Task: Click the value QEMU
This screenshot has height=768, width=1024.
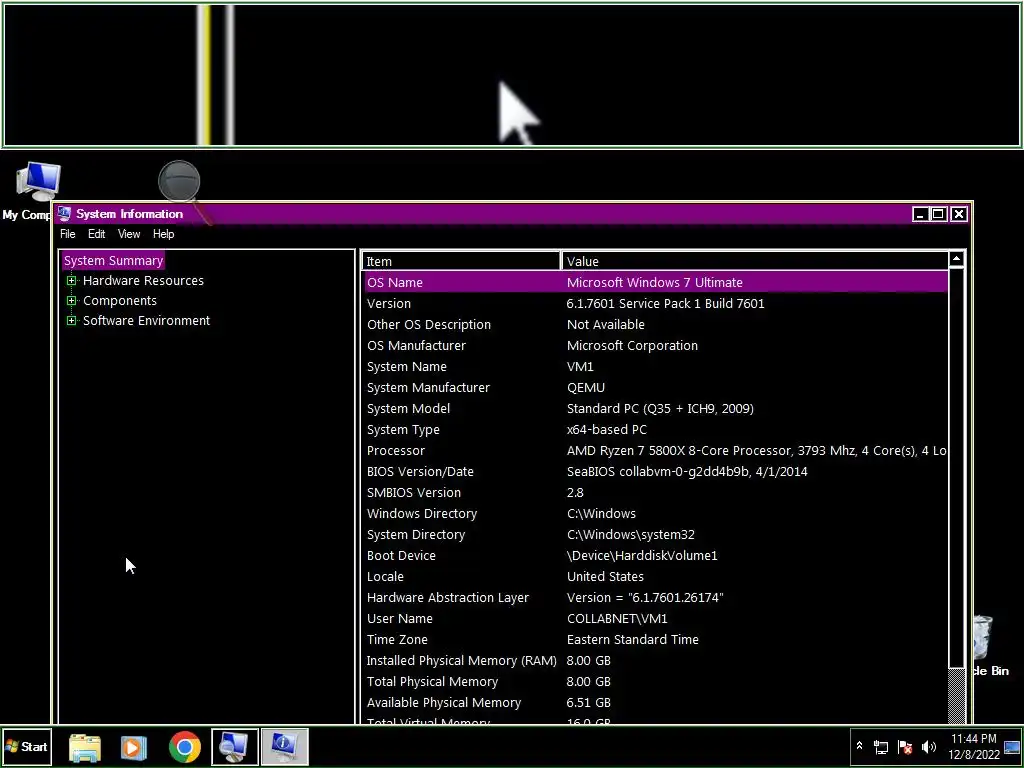Action: [x=586, y=387]
